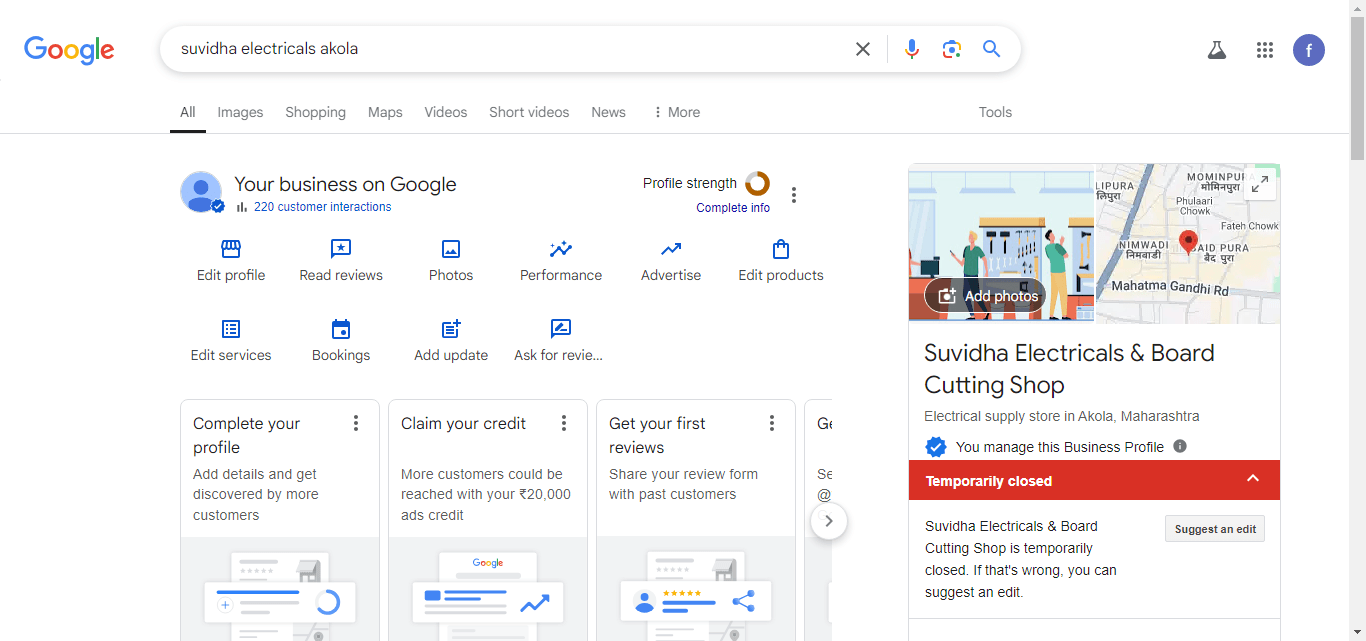Switch to the Images tab
The width and height of the screenshot is (1366, 641).
[x=240, y=112]
